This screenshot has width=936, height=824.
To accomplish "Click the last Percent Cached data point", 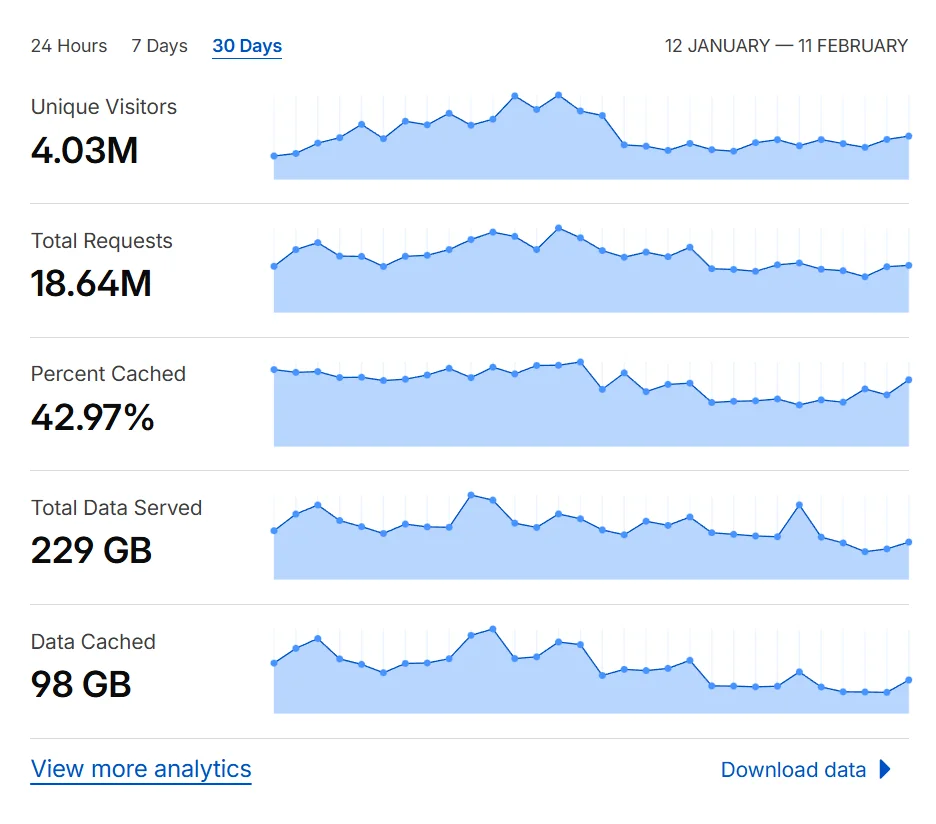I will (x=909, y=380).
